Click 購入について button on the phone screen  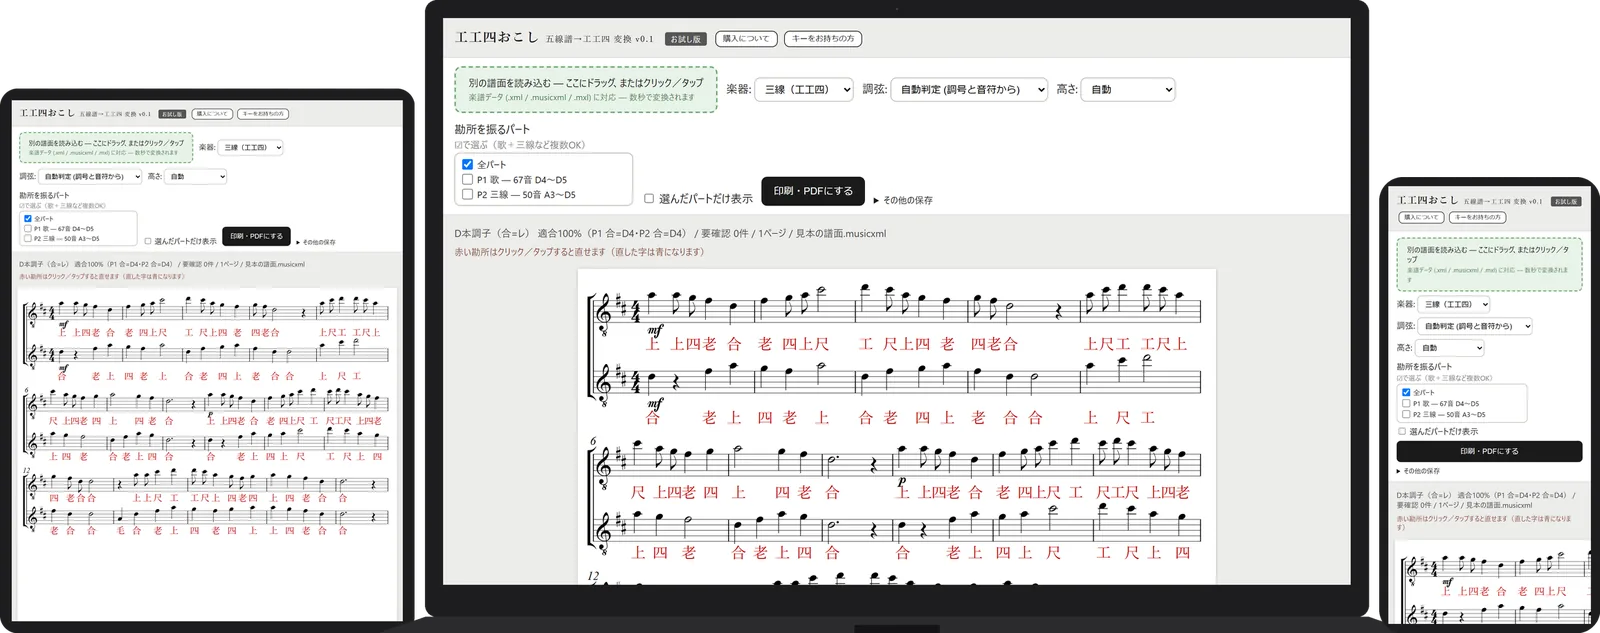point(1421,217)
